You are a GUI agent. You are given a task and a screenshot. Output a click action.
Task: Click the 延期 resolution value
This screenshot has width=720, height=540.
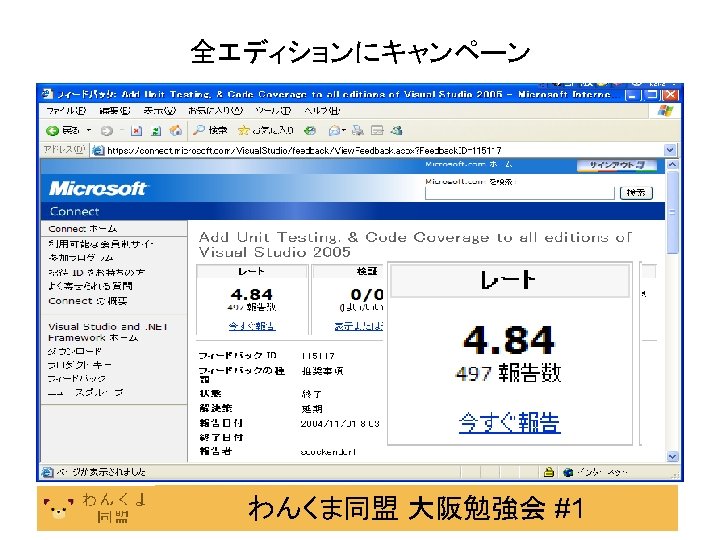(x=311, y=409)
